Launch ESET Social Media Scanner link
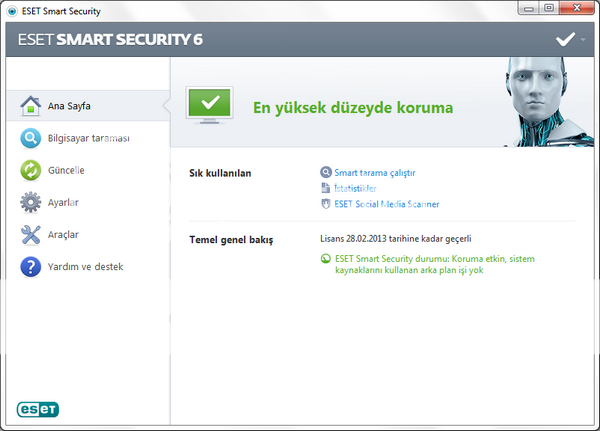 coord(387,204)
